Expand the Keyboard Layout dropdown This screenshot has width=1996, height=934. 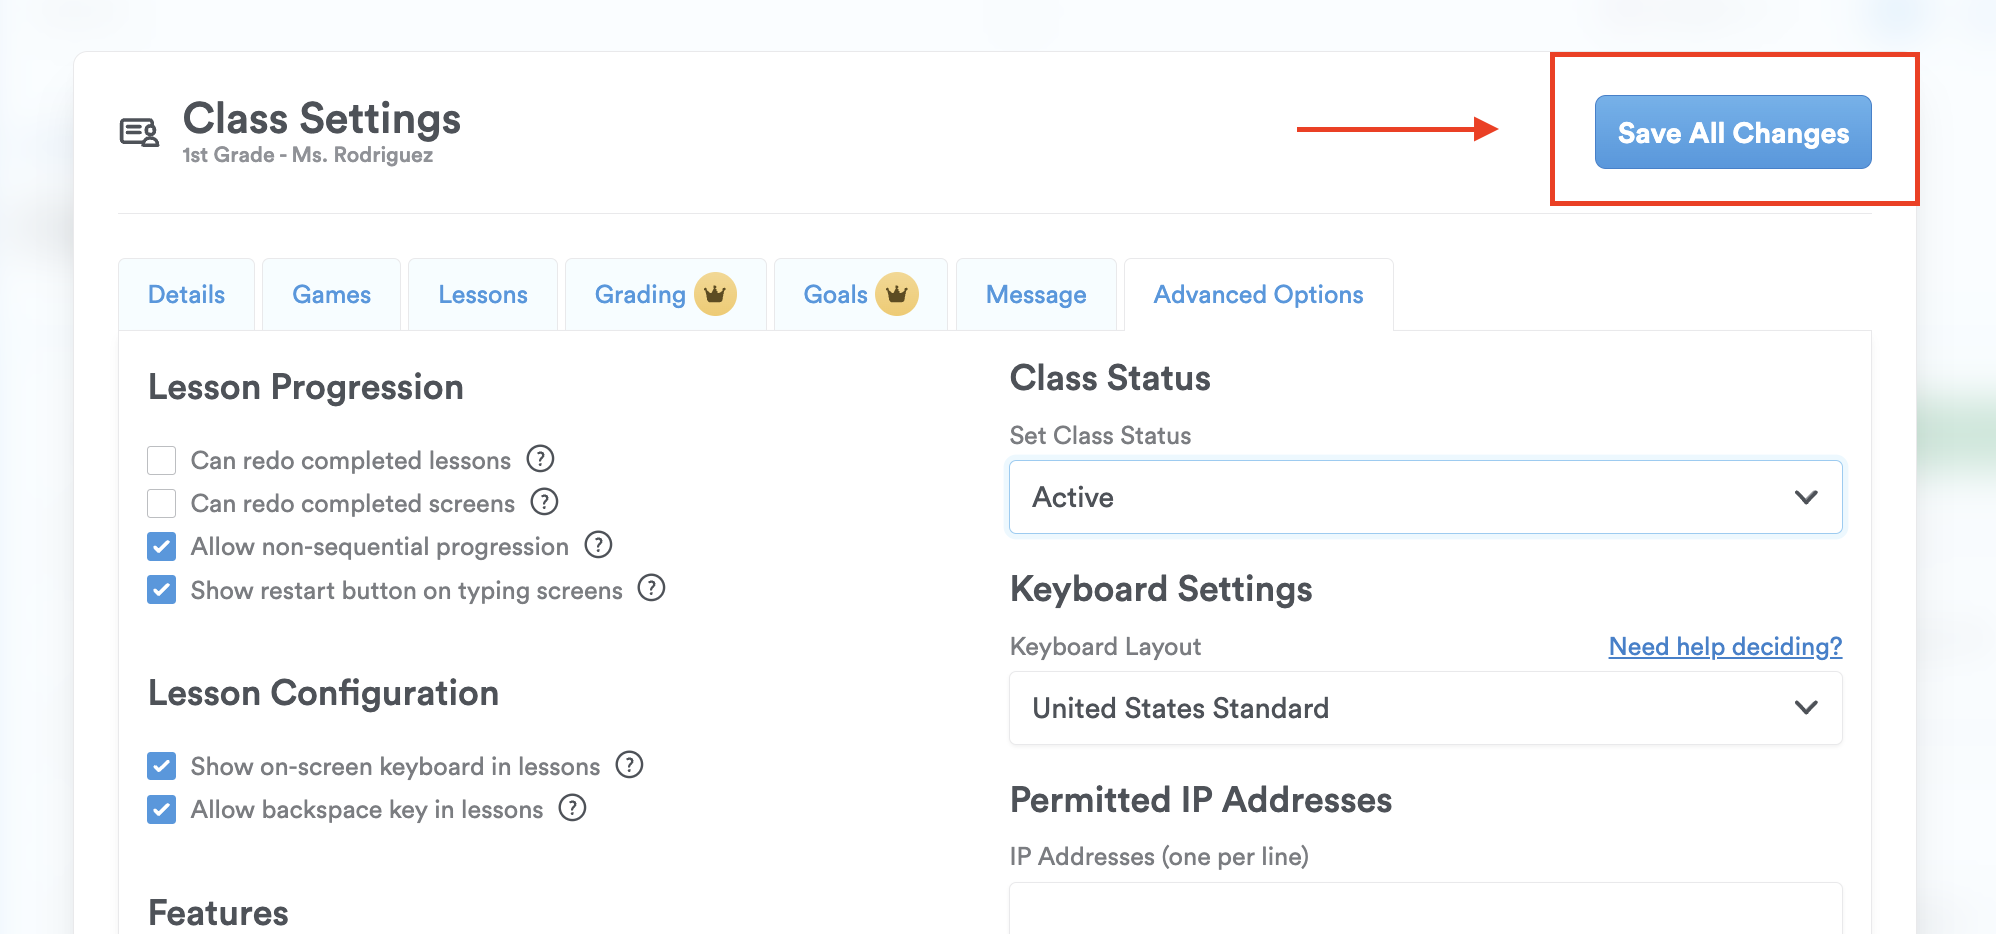click(1425, 708)
